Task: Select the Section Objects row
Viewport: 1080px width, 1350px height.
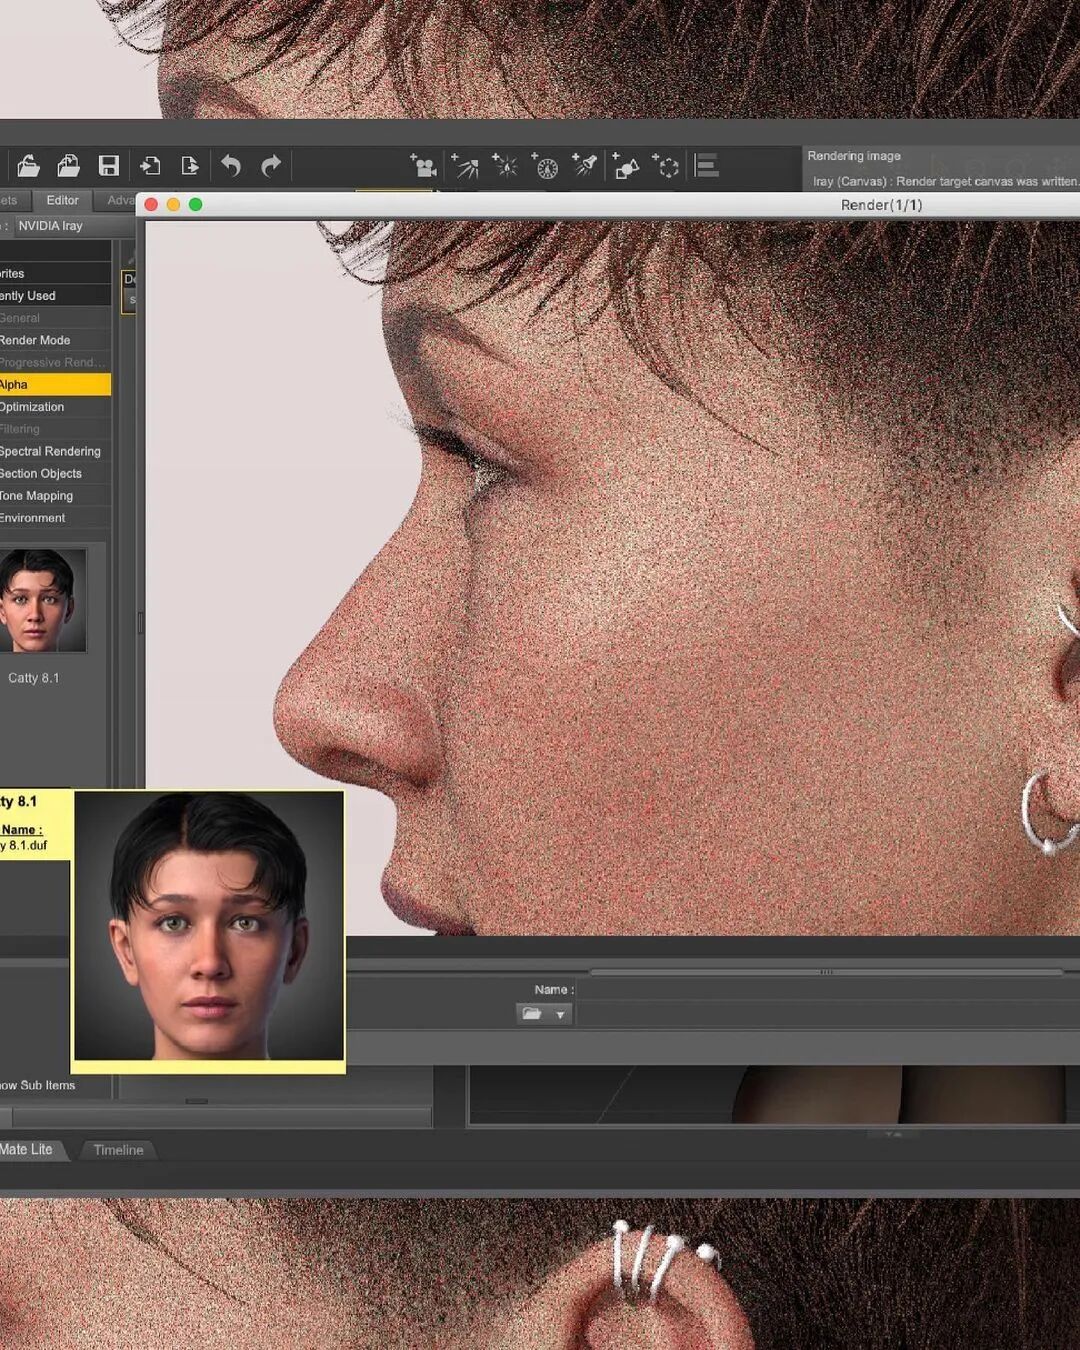Action: point(55,473)
